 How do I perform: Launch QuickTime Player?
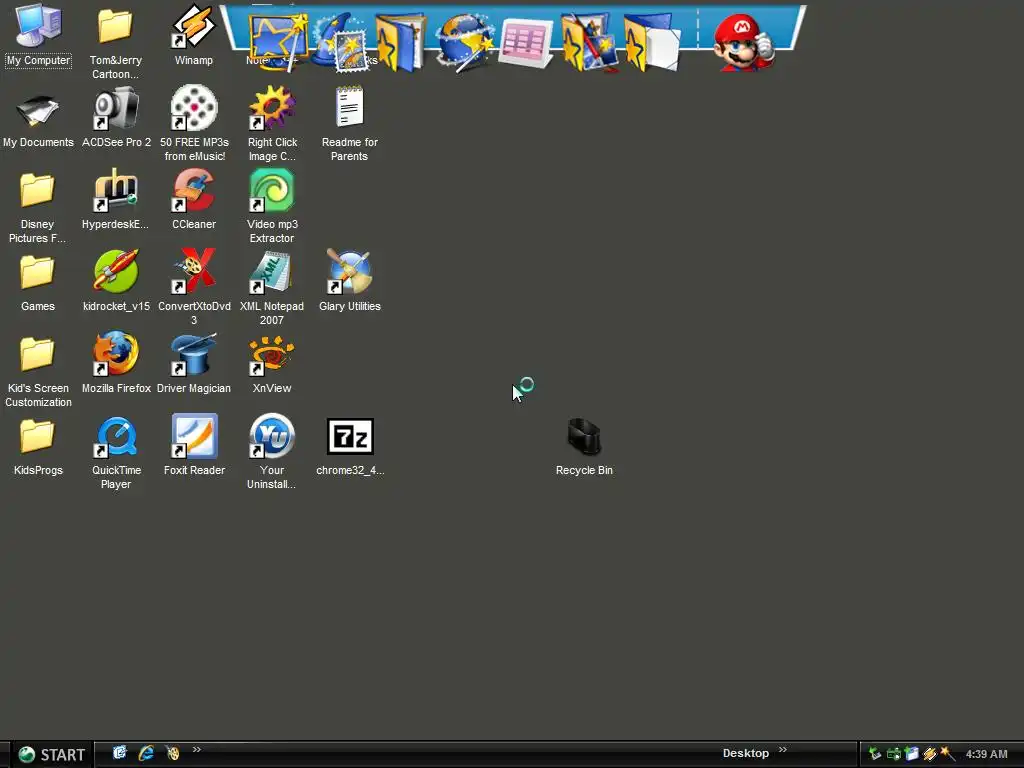116,453
